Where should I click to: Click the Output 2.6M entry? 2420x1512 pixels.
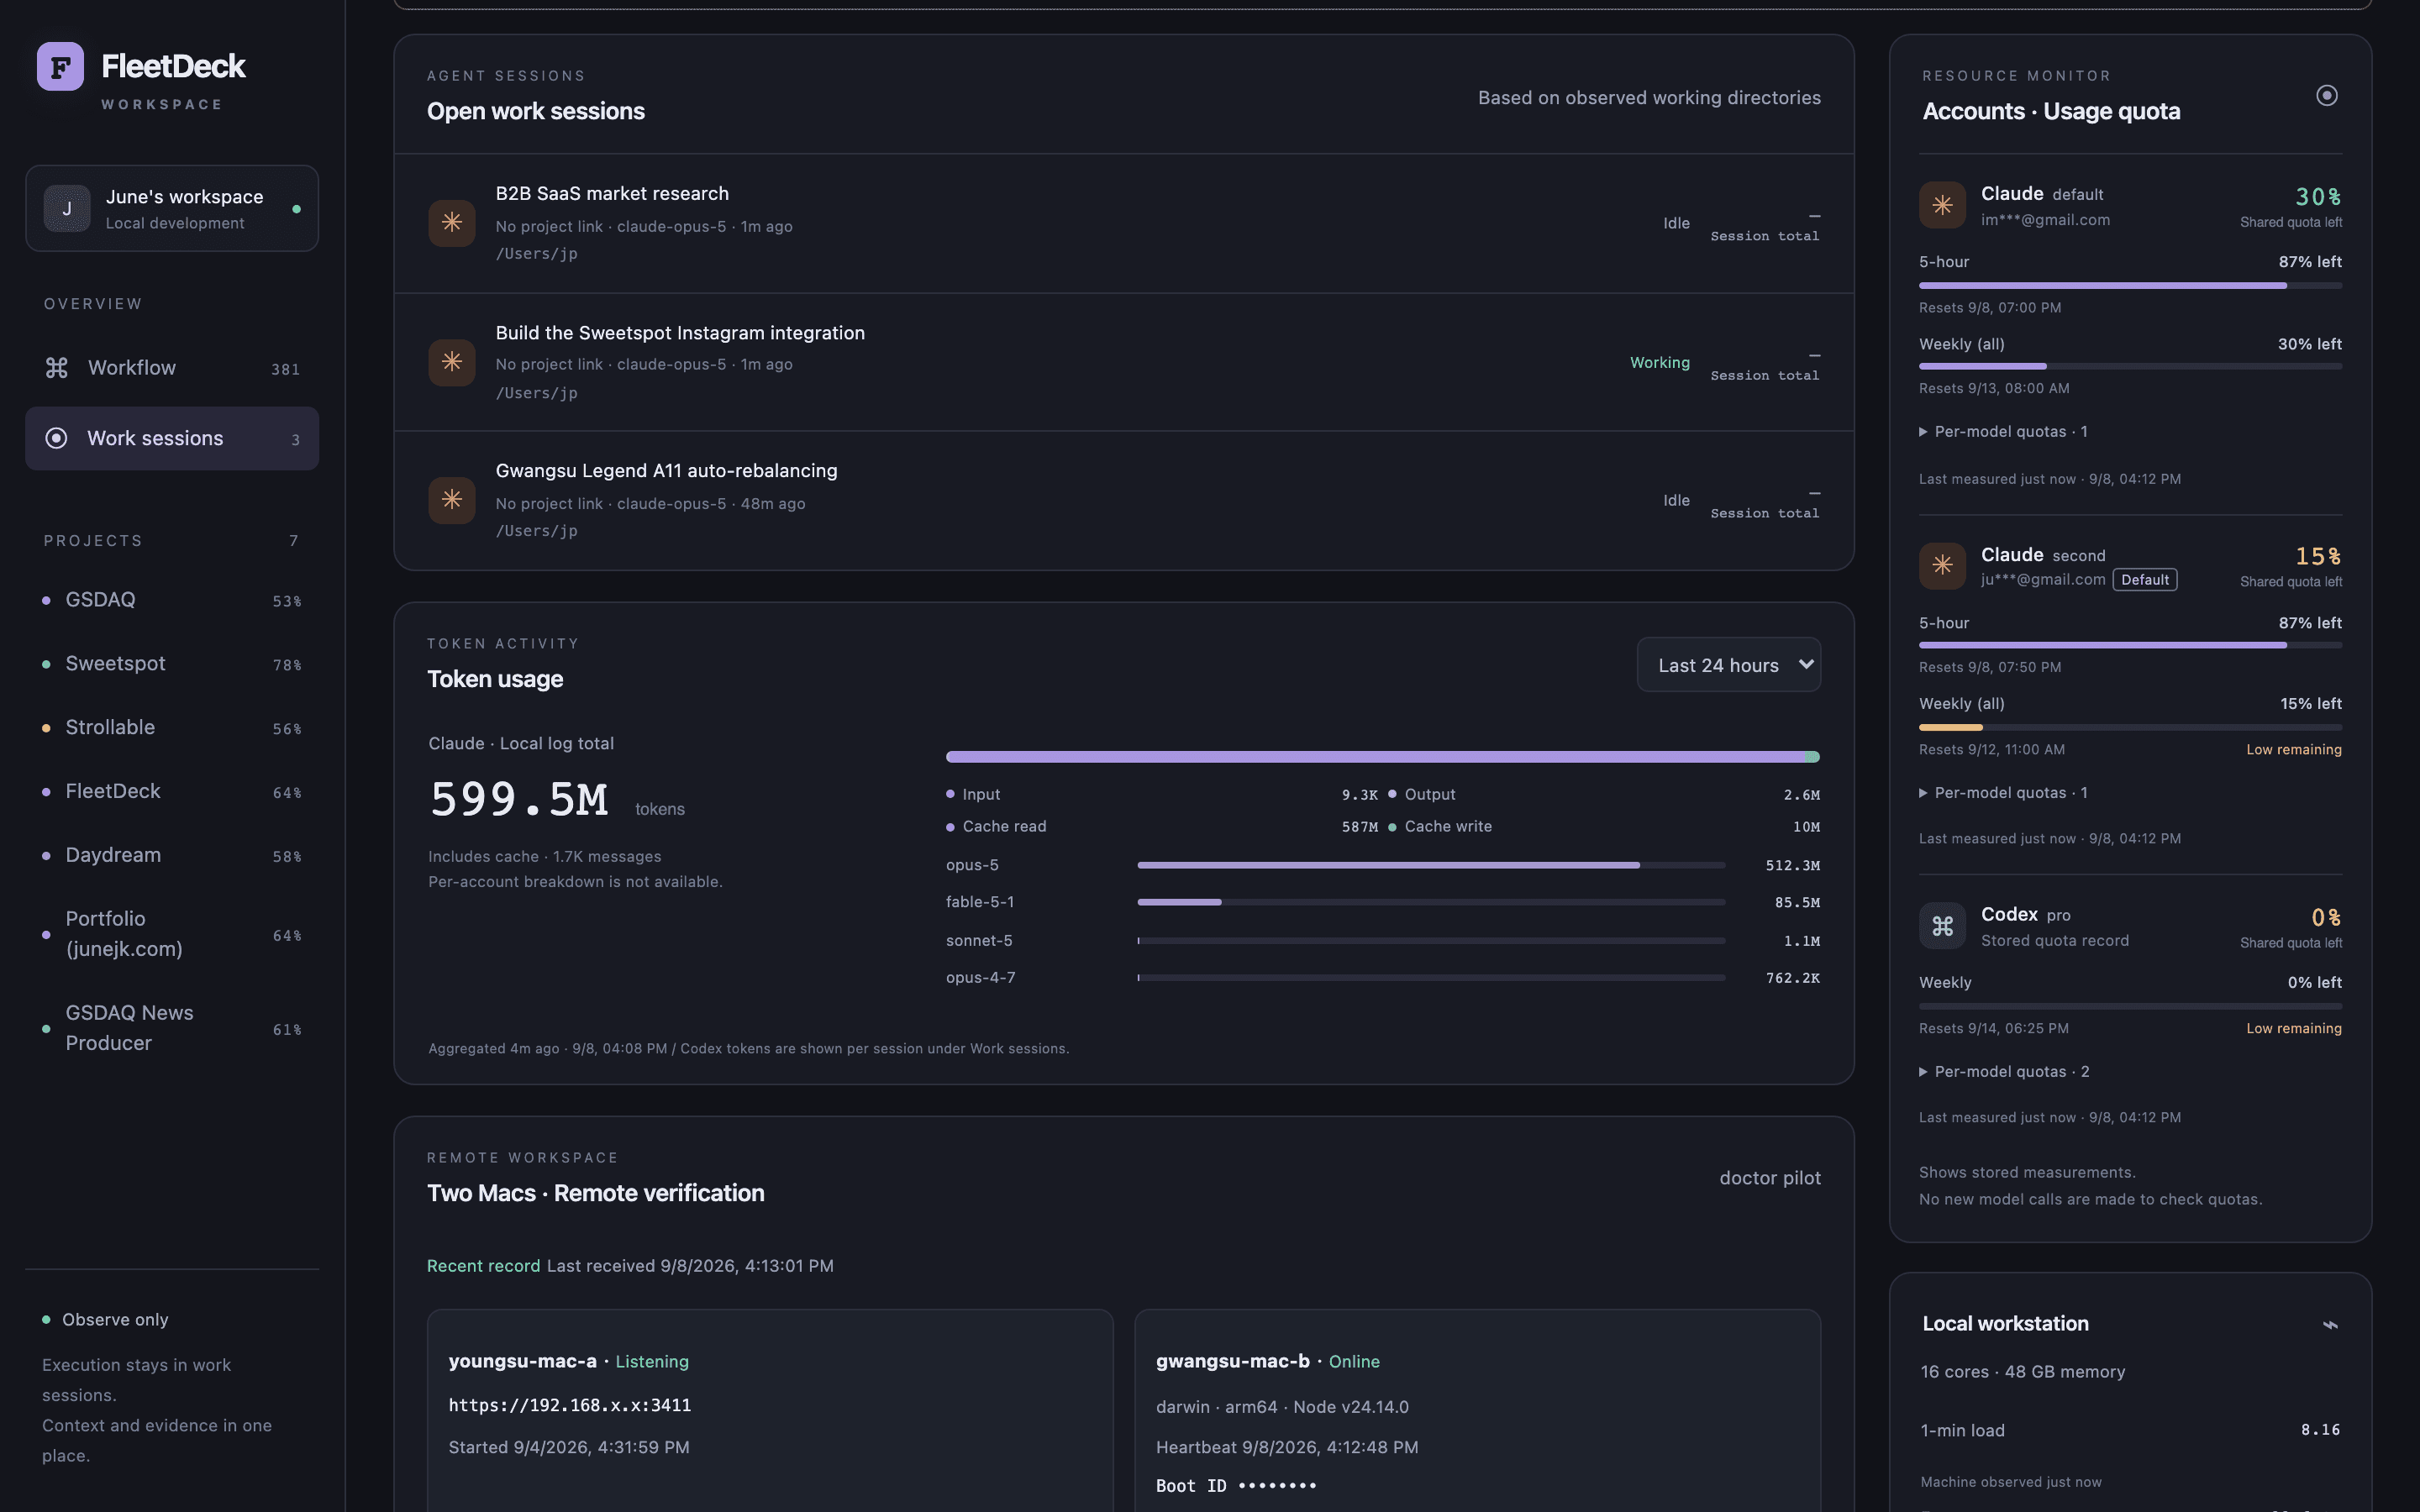point(1604,795)
